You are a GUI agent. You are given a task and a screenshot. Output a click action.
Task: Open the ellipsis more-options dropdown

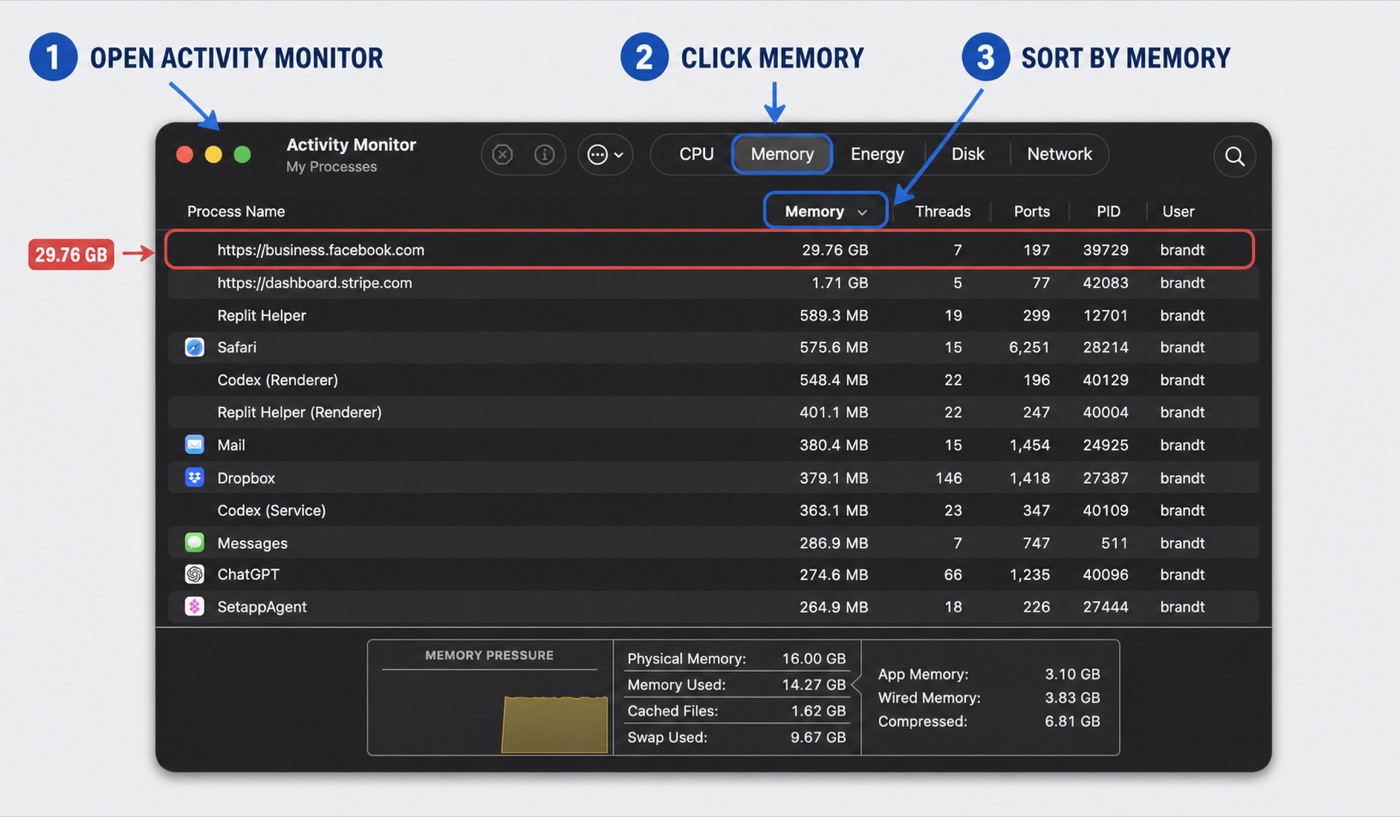[605, 154]
